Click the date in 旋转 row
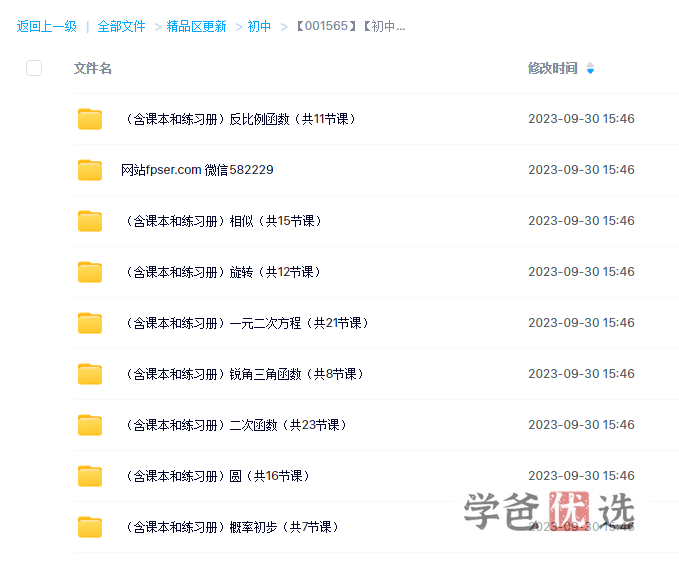Image resolution: width=679 pixels, height=571 pixels. pos(581,272)
